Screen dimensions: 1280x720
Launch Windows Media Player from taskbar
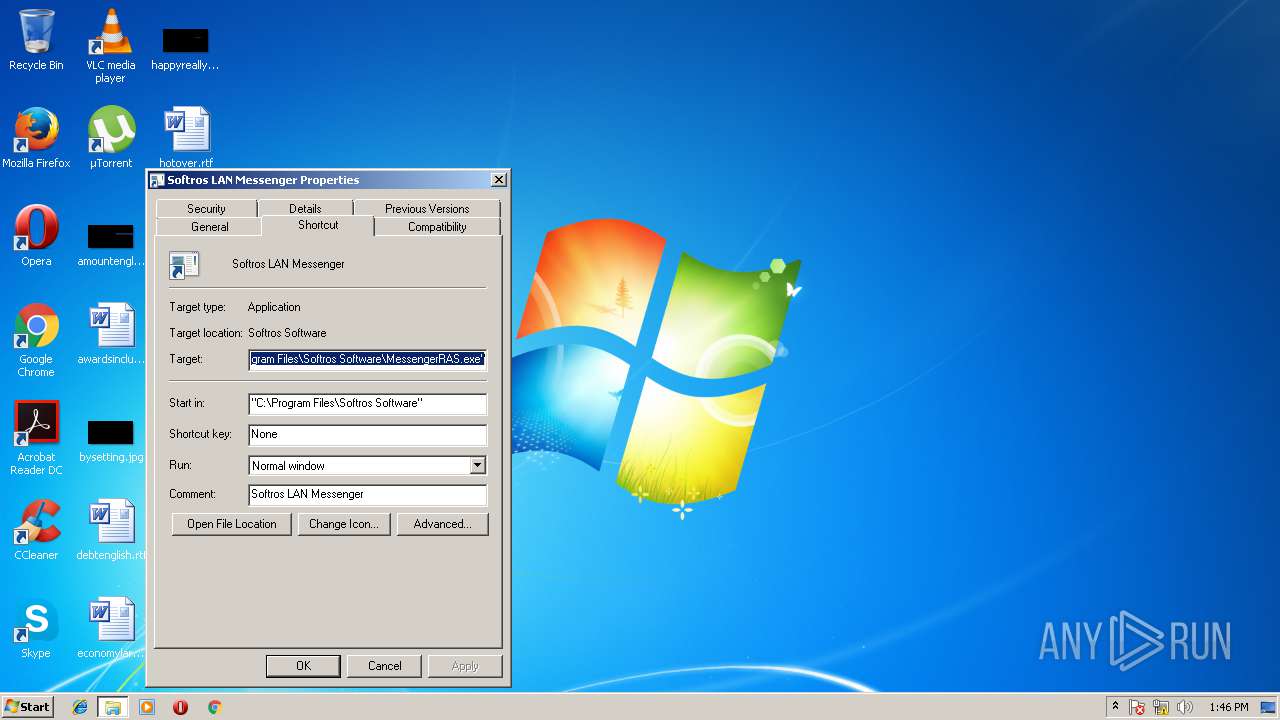[147, 707]
